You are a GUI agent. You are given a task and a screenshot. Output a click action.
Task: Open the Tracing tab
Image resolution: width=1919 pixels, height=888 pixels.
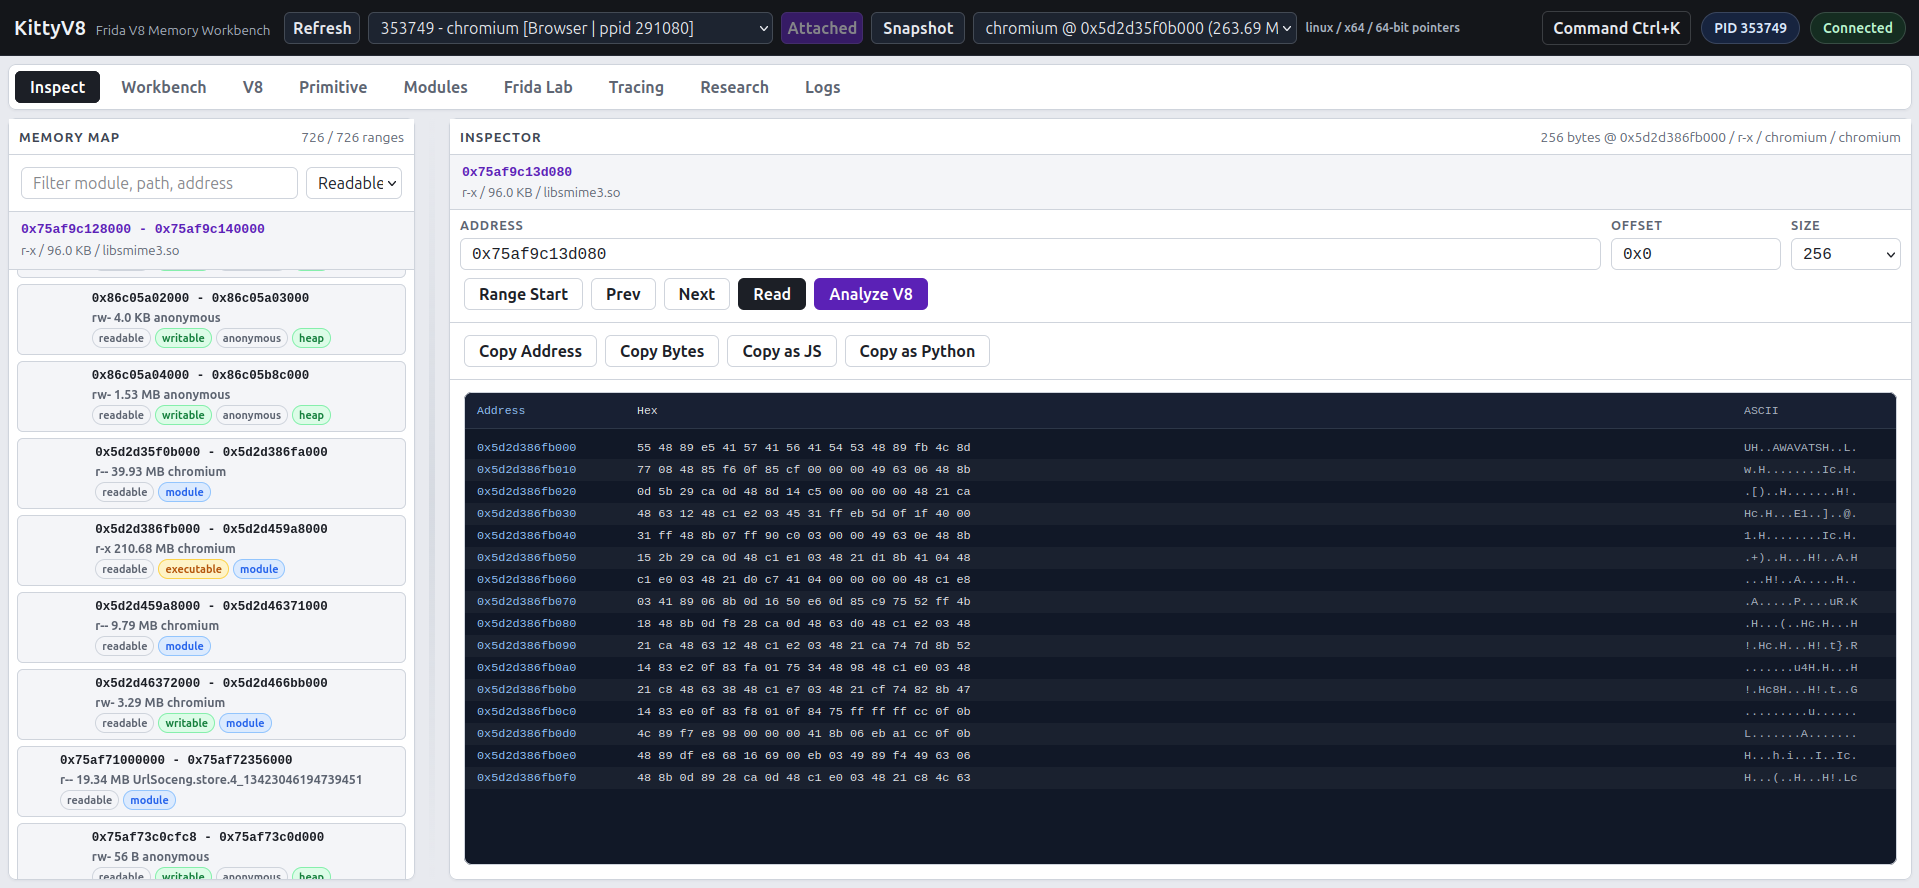point(636,87)
